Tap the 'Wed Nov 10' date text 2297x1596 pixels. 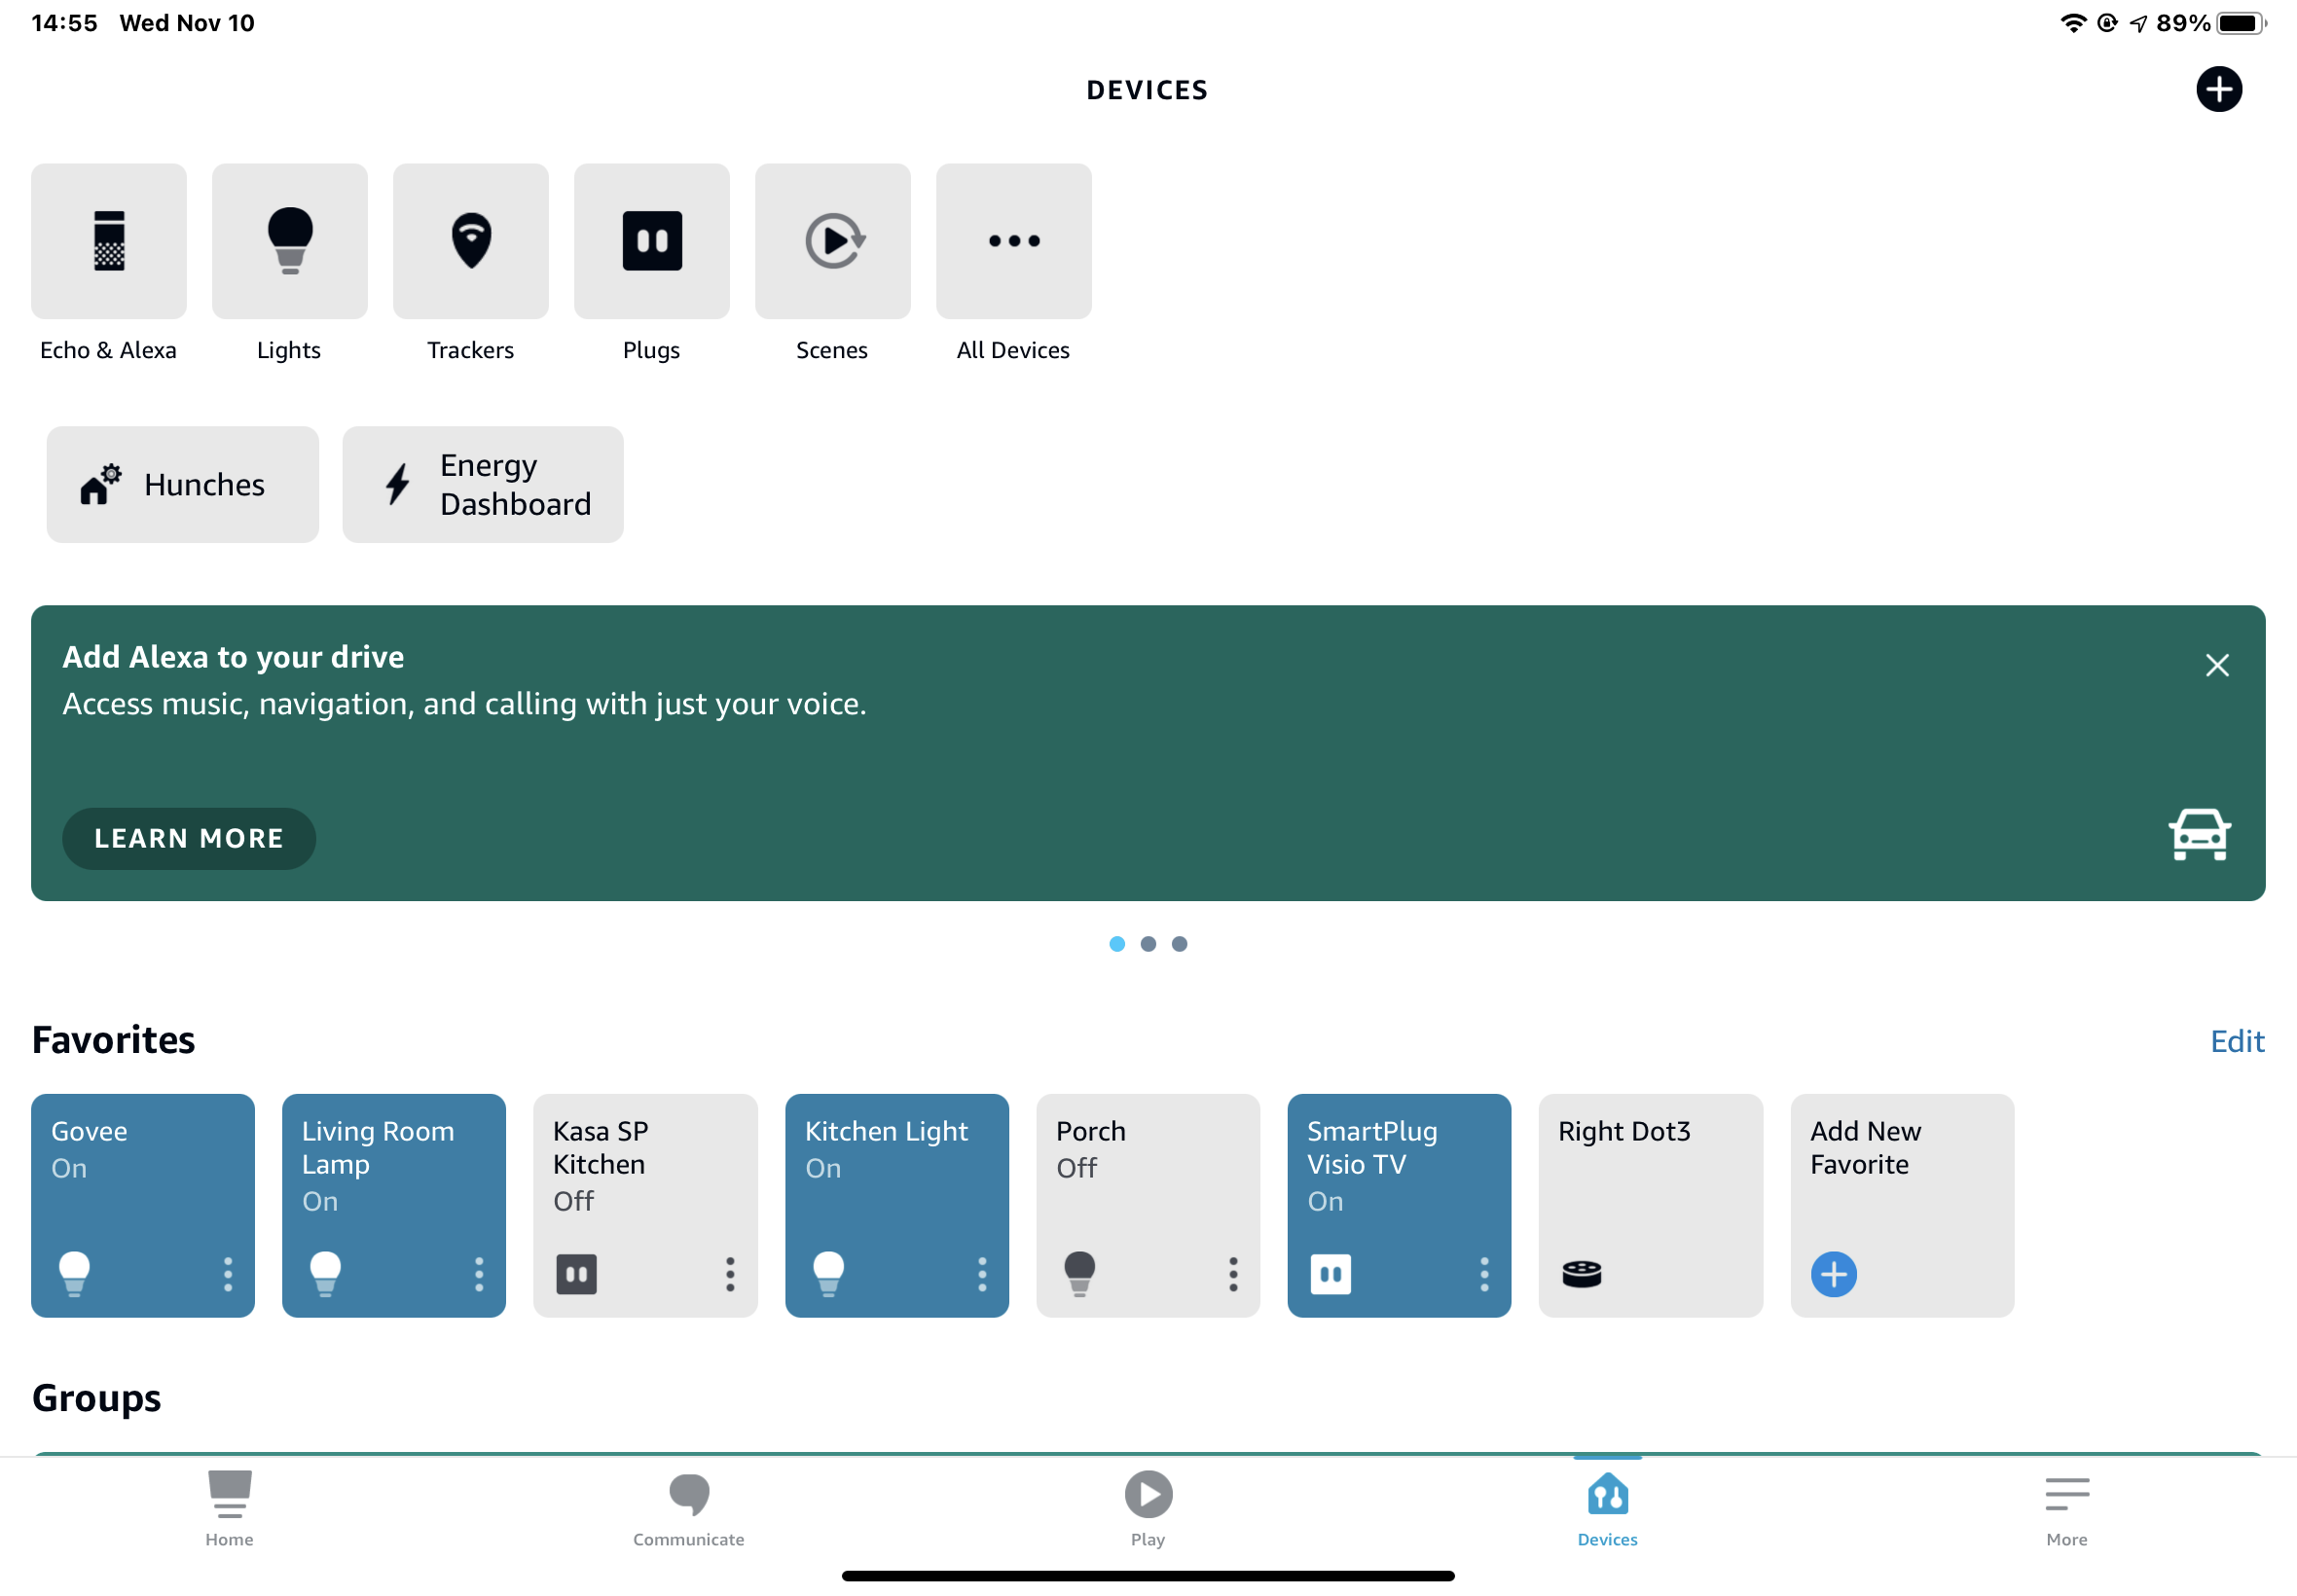pyautogui.click(x=187, y=23)
